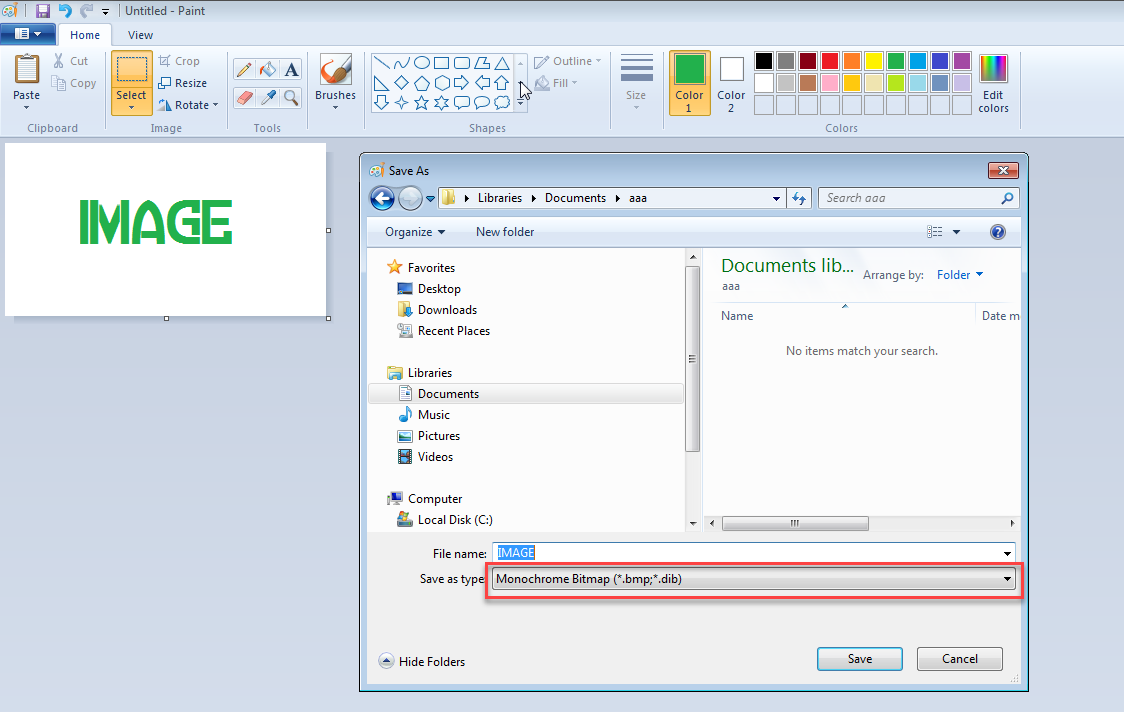Choose the Triangle shape
The height and width of the screenshot is (712, 1124).
[x=503, y=62]
